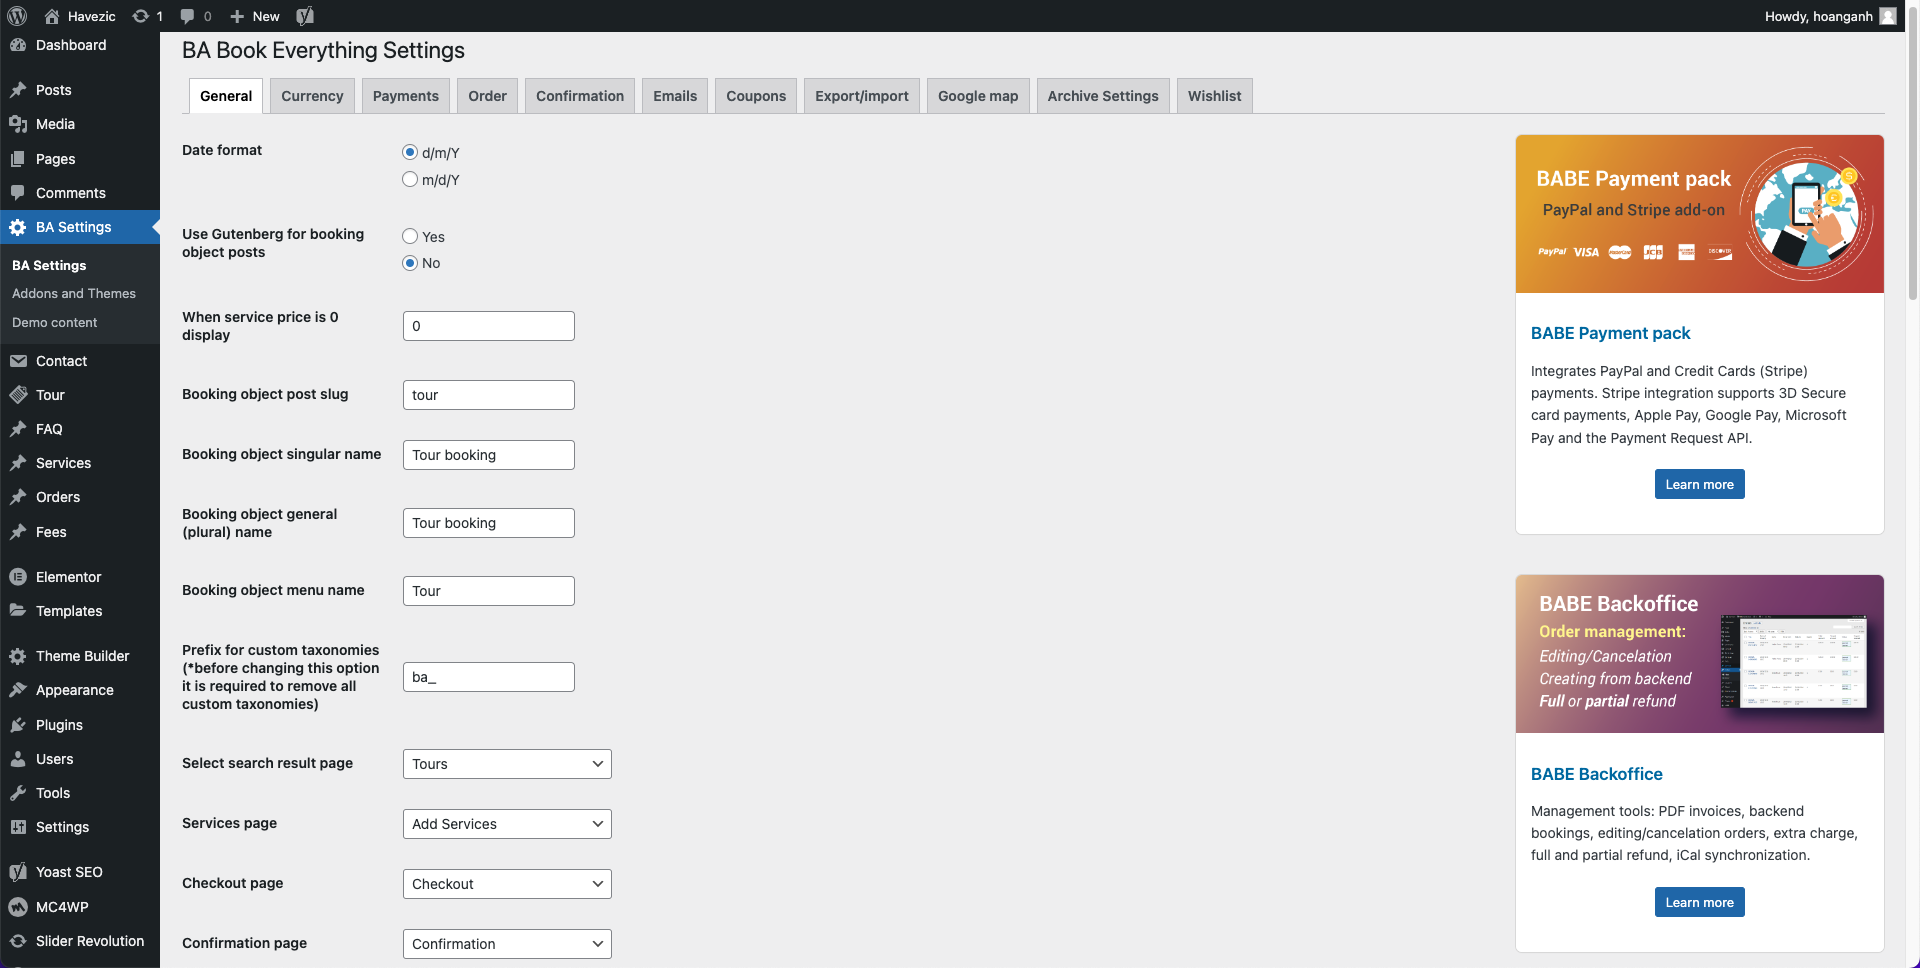Choose No for Gutenberg booking posts
Screen dimensions: 1920x968
[x=410, y=263]
